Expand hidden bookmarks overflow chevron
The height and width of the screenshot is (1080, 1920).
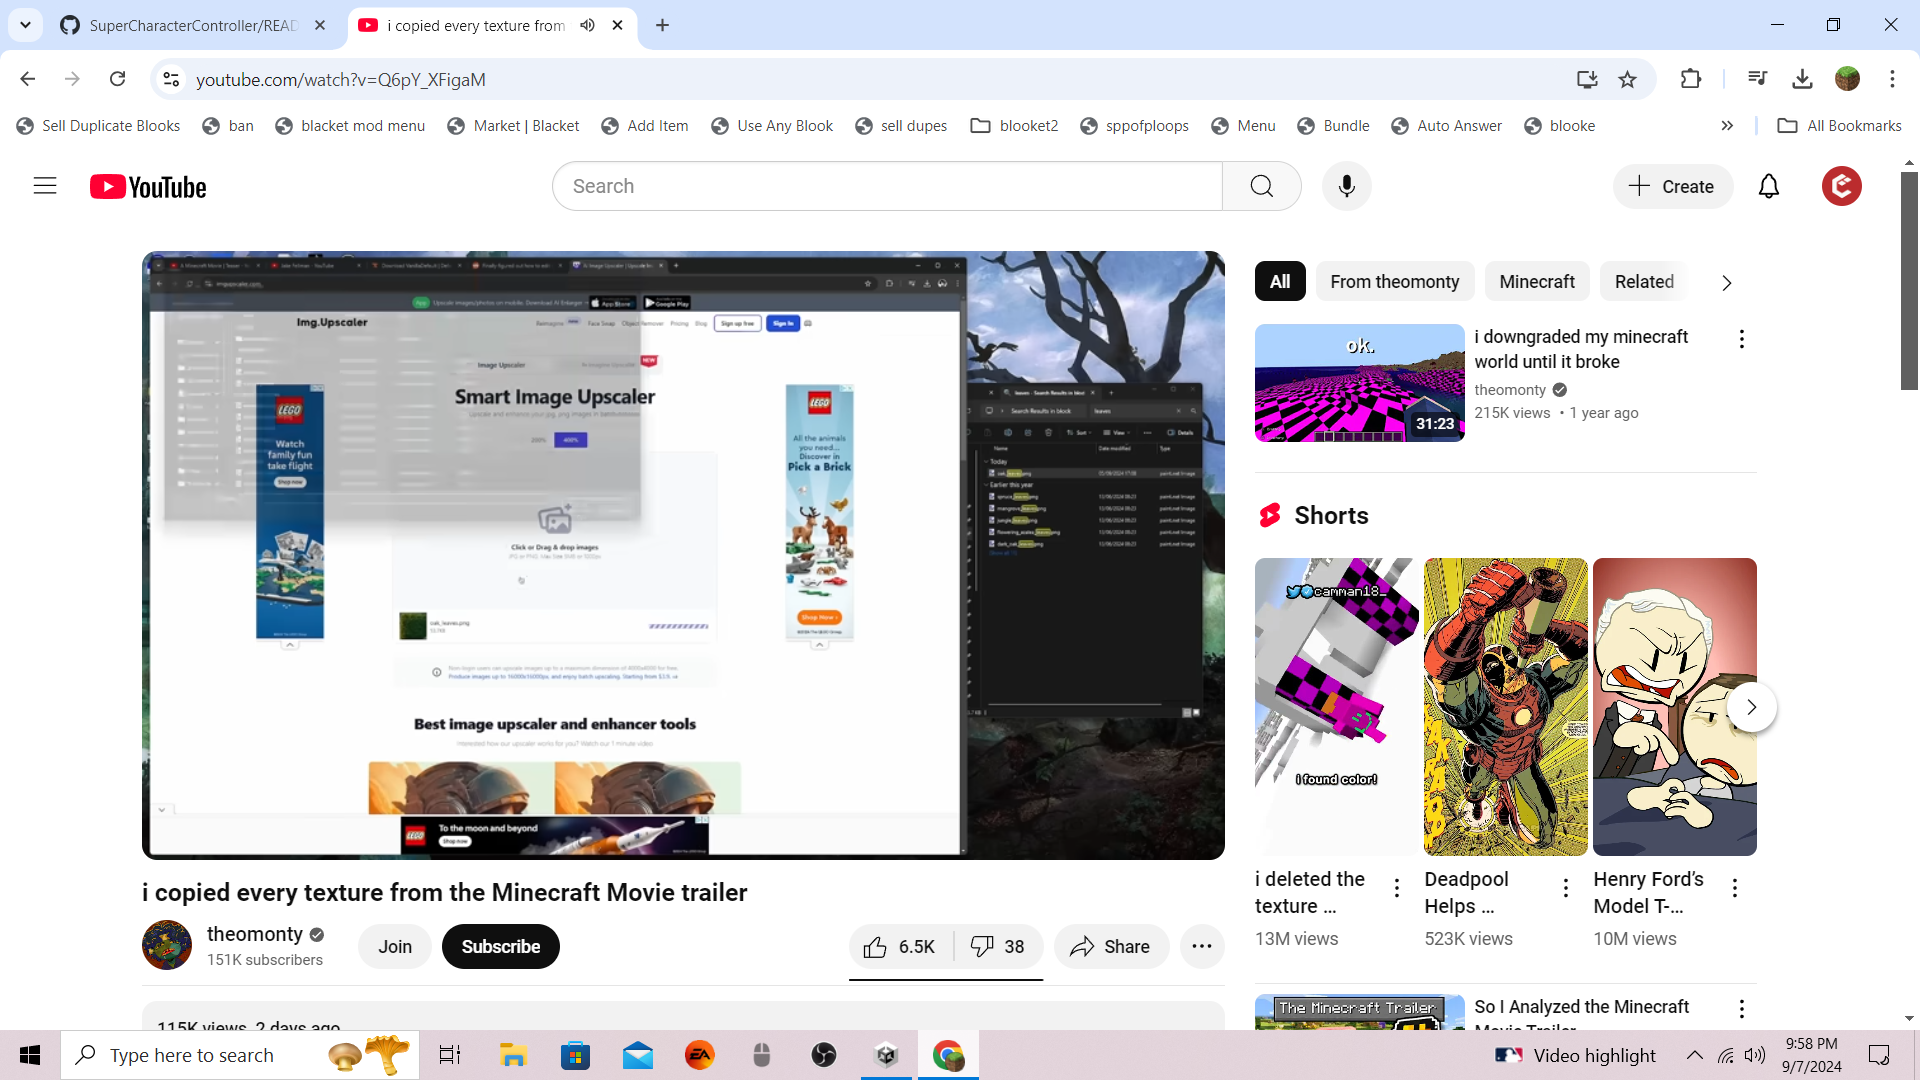pos(1727,126)
